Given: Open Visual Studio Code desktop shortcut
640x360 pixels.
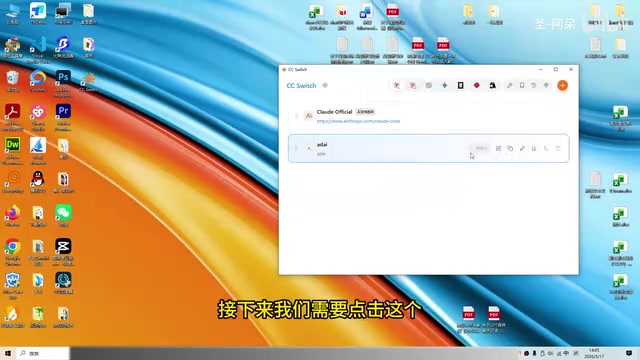Looking at the screenshot, I should 38,50.
